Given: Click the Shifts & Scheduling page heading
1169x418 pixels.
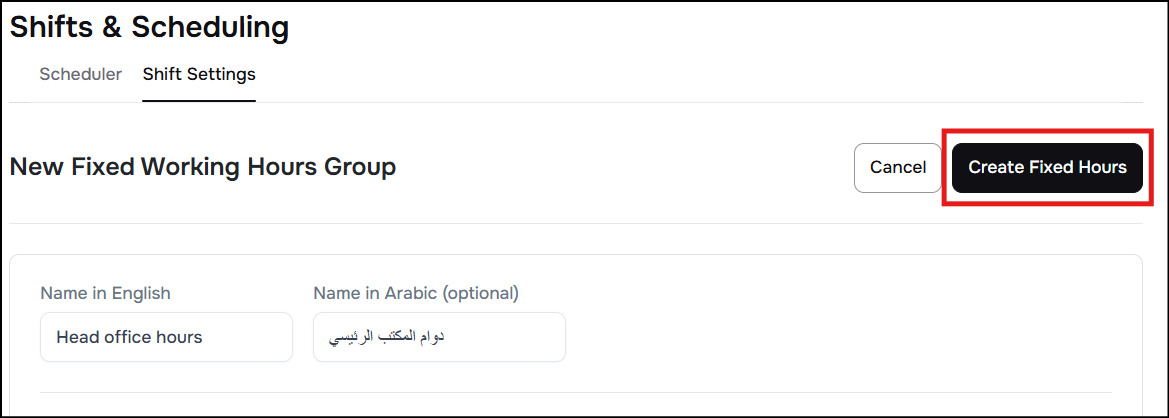Looking at the screenshot, I should 150,27.
